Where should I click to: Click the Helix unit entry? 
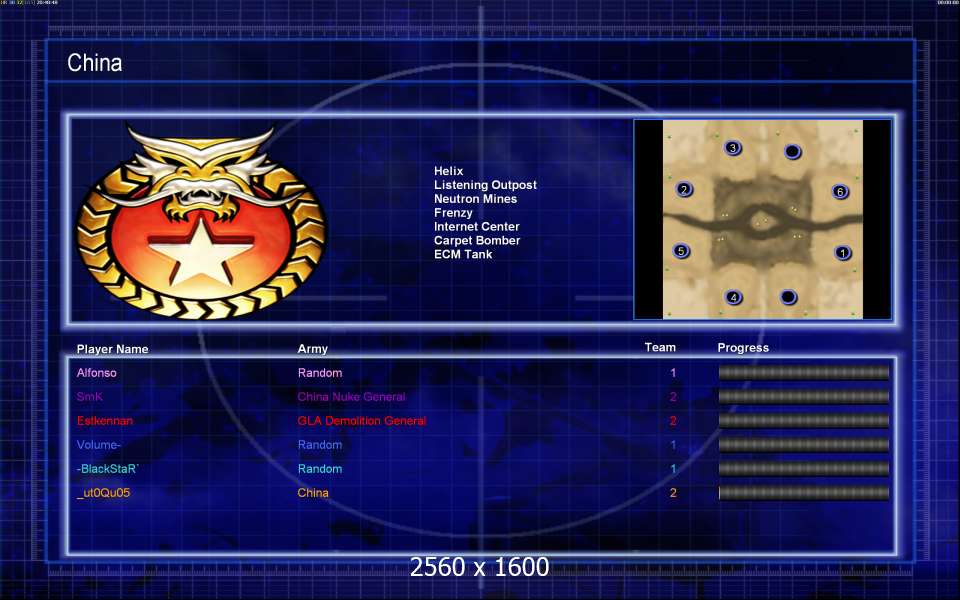(448, 171)
